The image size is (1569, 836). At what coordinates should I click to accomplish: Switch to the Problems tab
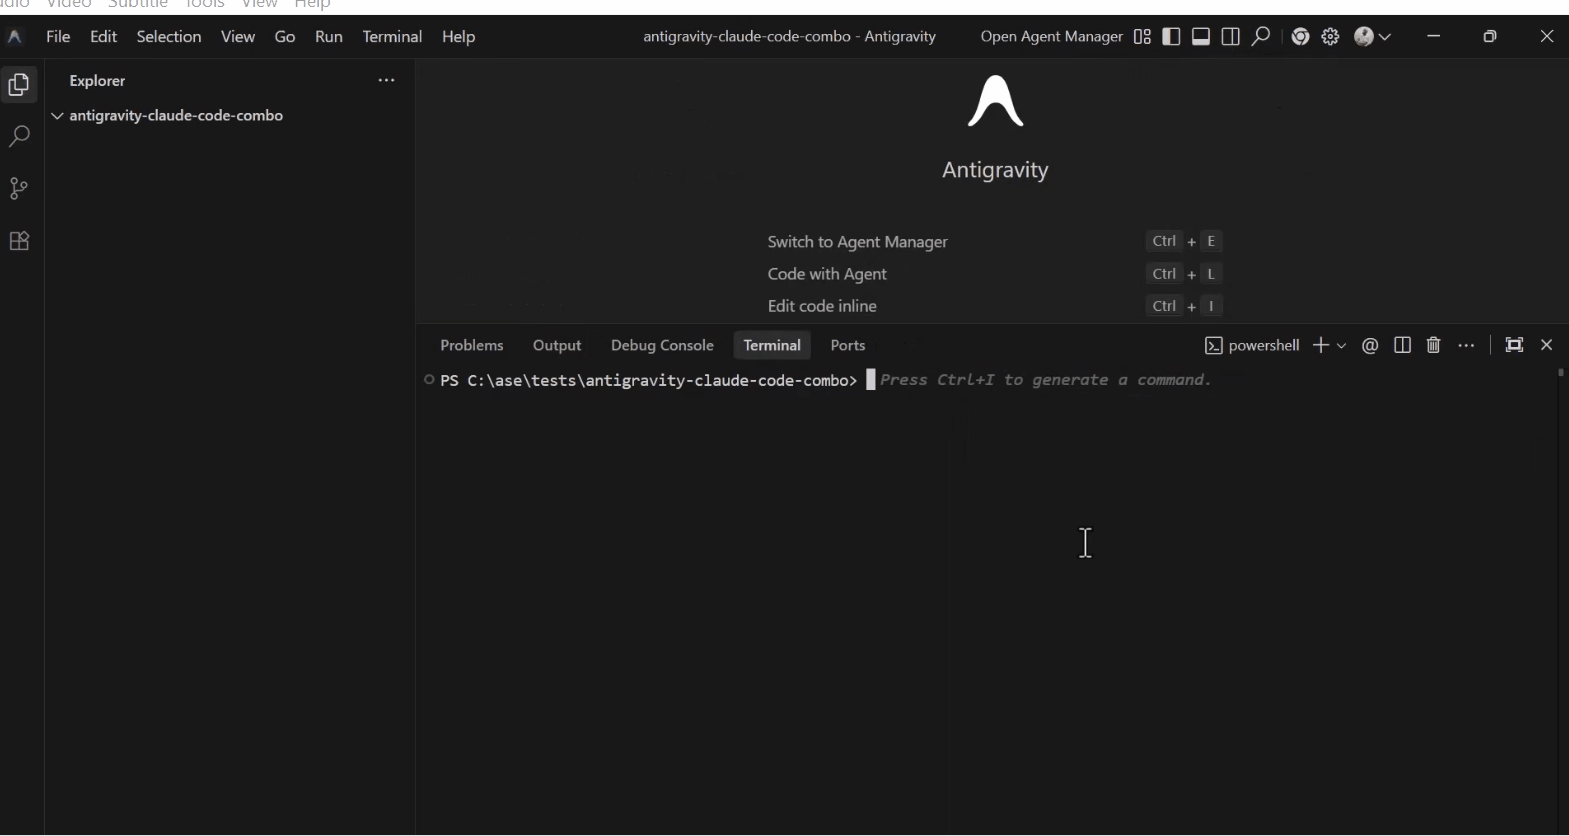pyautogui.click(x=471, y=345)
